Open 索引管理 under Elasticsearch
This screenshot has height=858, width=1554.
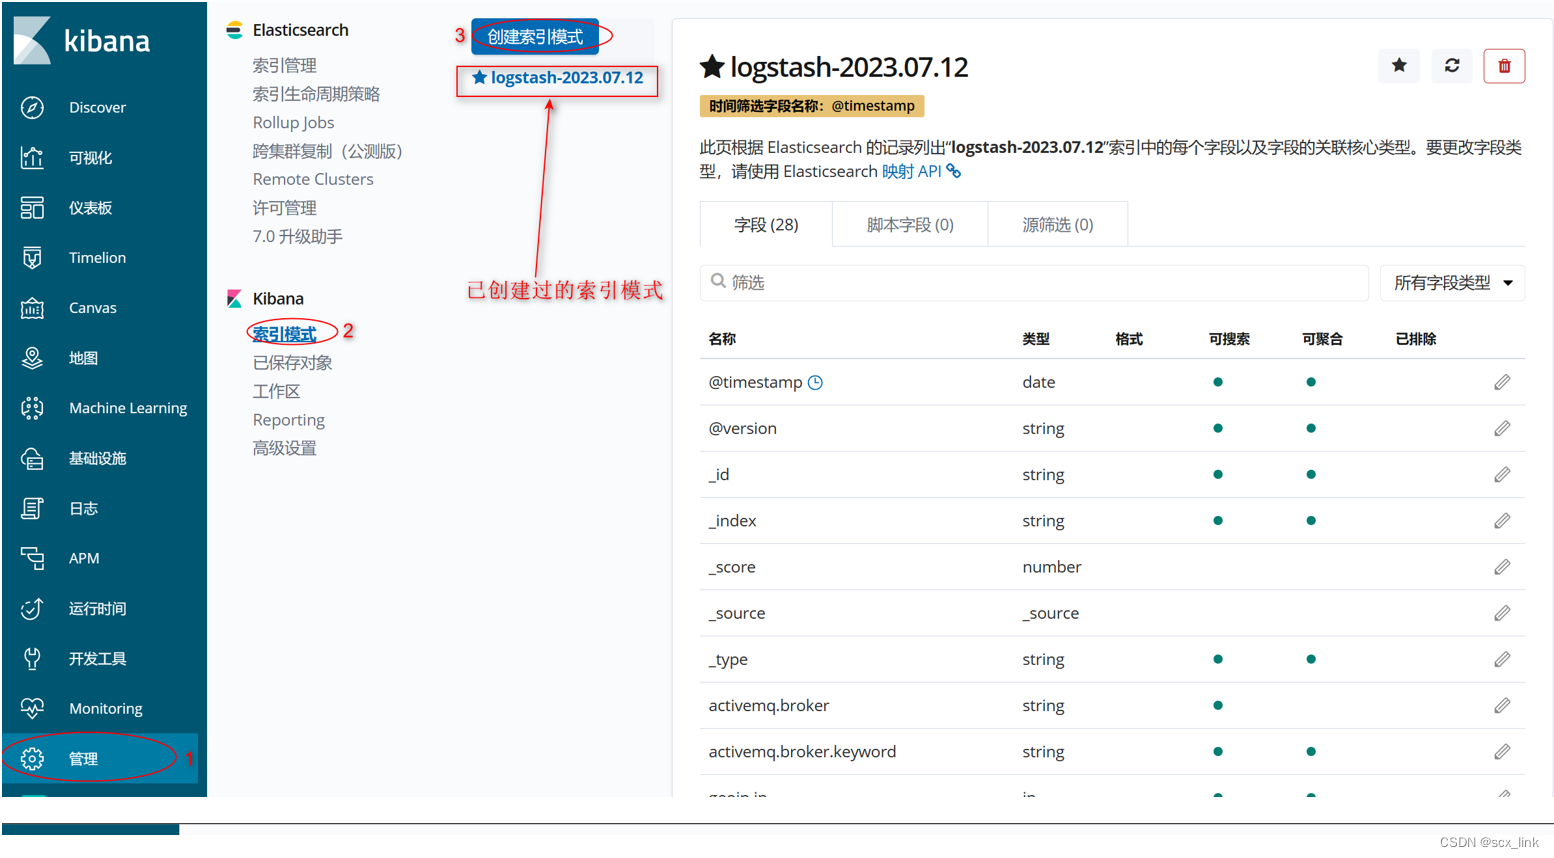click(284, 65)
